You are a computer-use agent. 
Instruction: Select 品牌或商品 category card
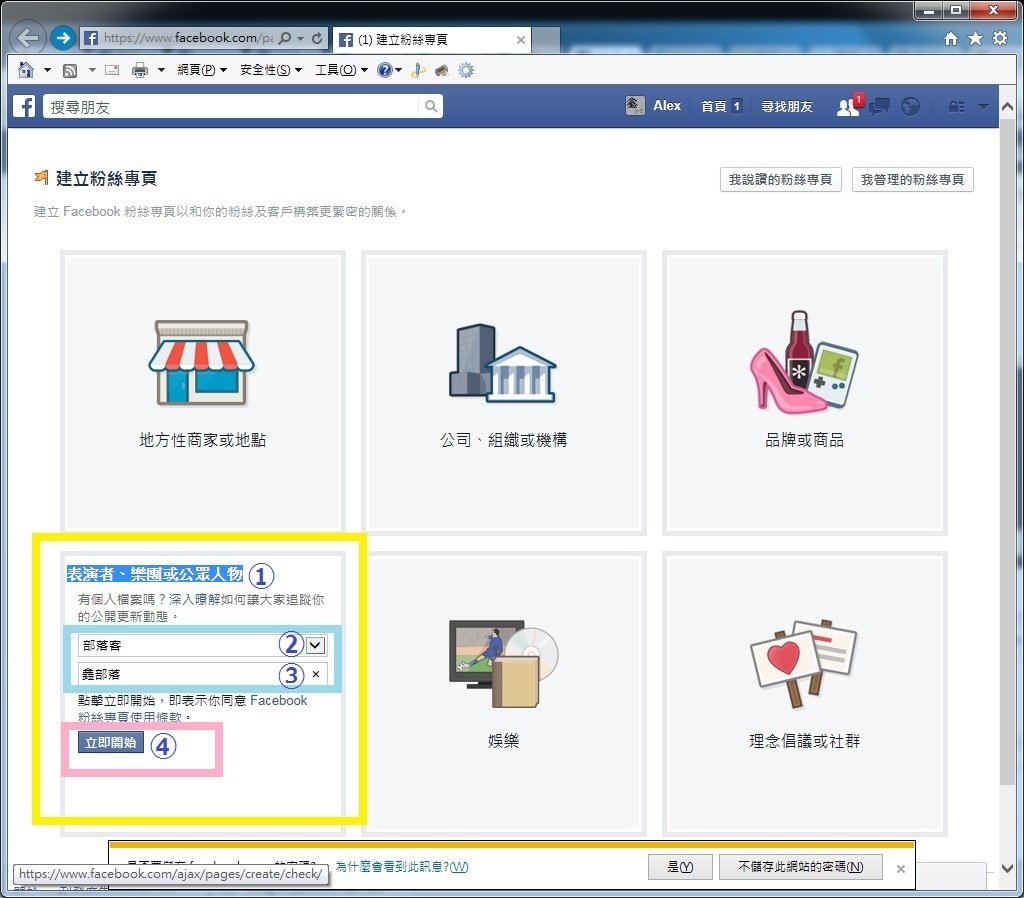805,392
